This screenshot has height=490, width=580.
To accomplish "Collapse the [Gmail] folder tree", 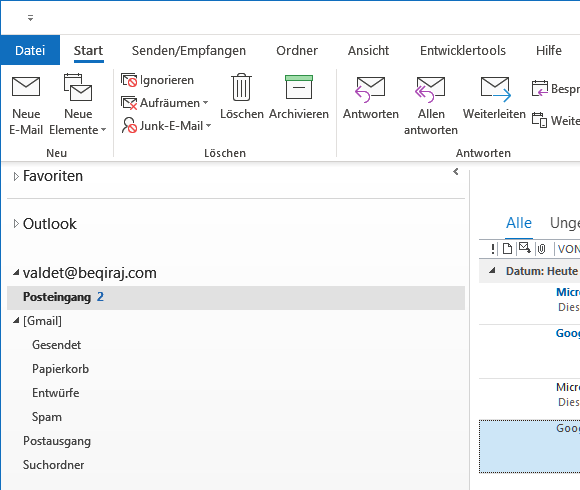I will [16, 321].
